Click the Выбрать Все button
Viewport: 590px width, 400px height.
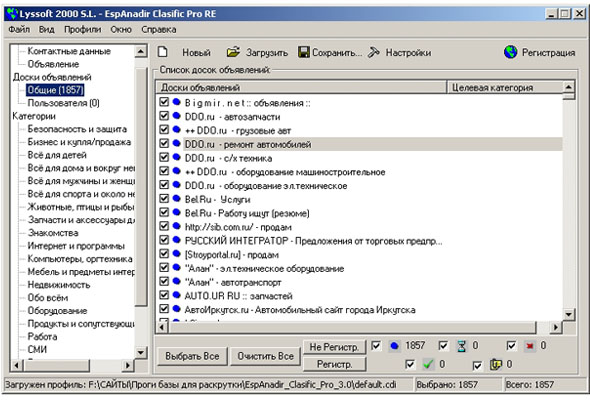pos(192,356)
